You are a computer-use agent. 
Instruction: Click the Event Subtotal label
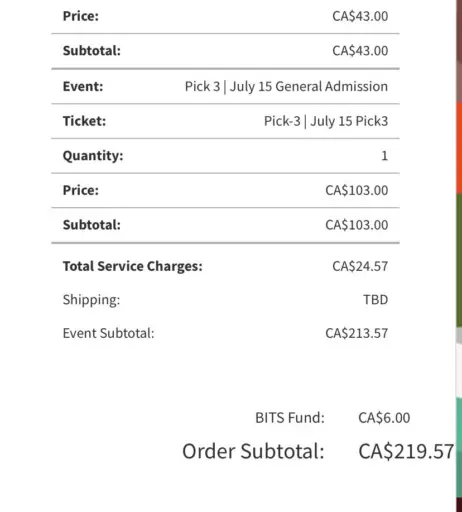(x=109, y=333)
